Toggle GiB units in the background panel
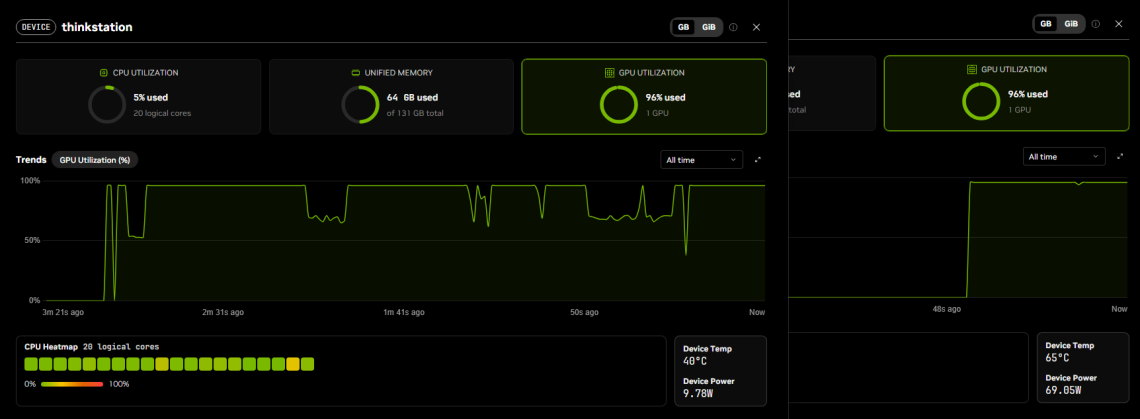This screenshot has width=1140, height=419. 1071,23
